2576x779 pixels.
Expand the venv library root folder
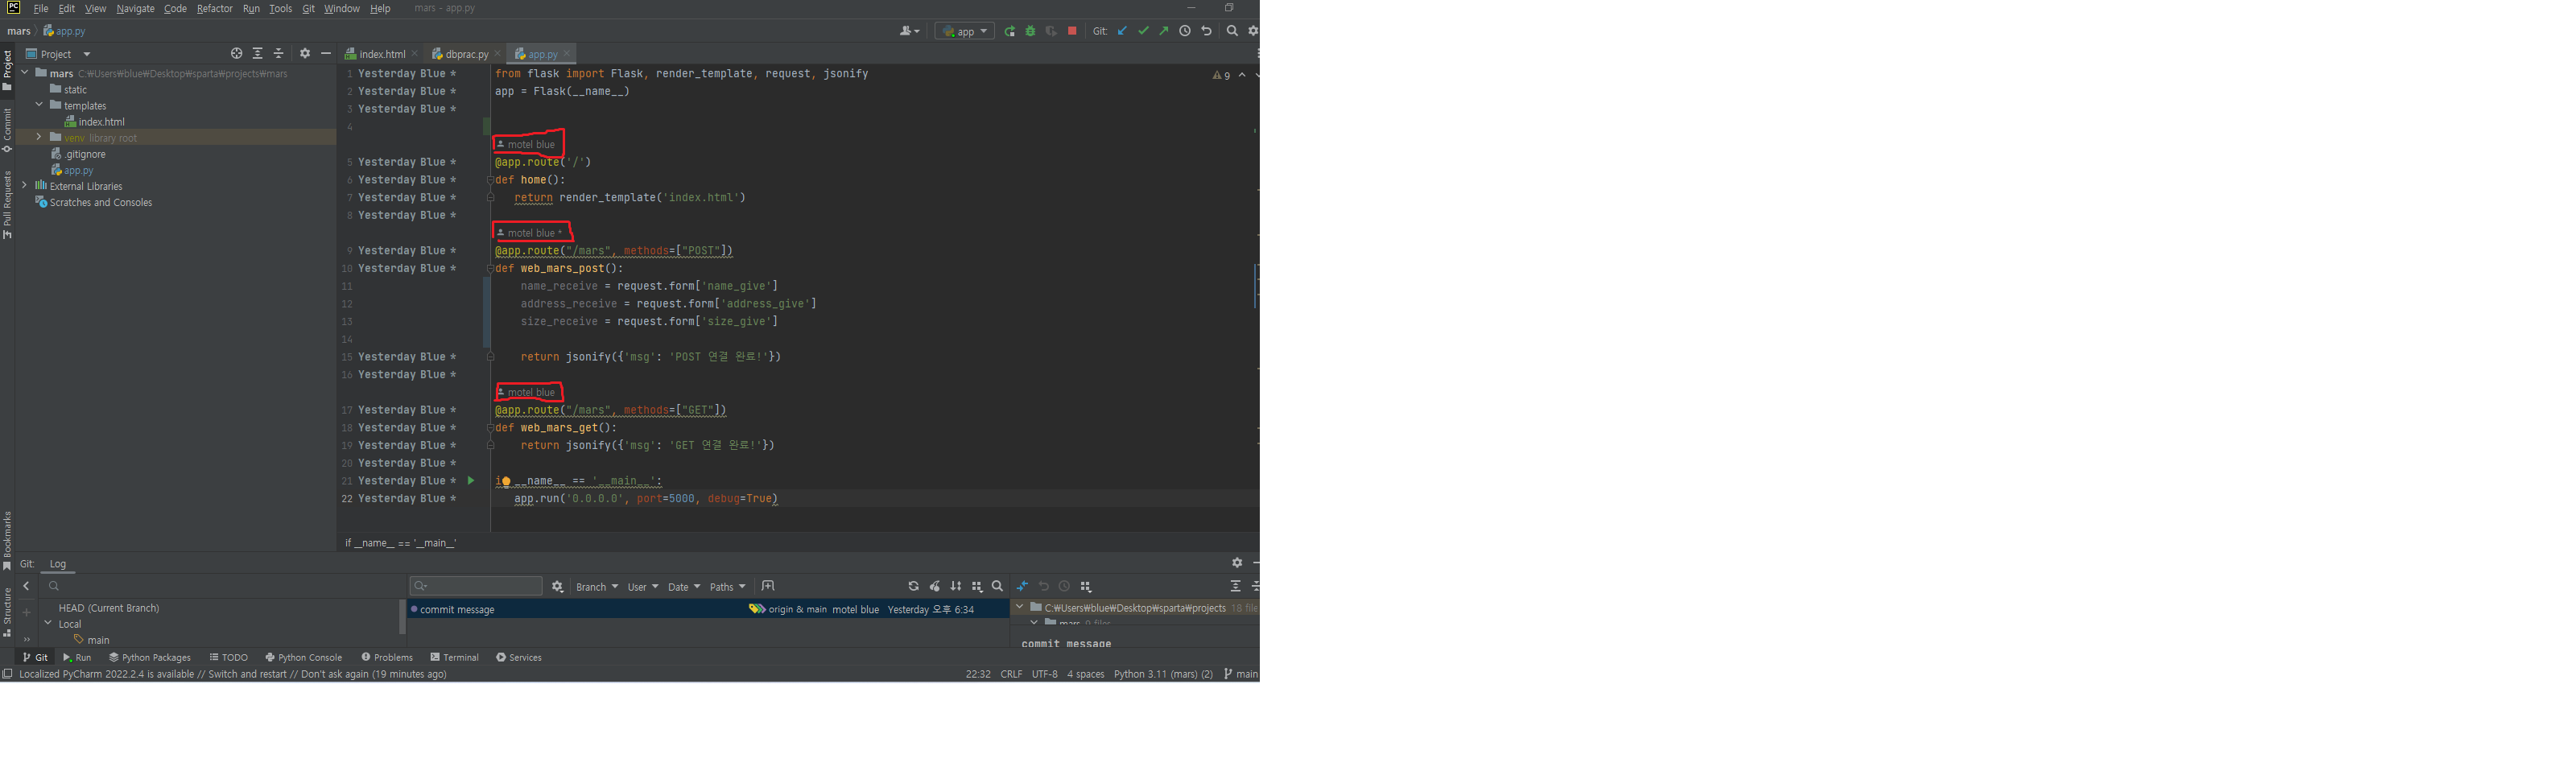[x=39, y=137]
